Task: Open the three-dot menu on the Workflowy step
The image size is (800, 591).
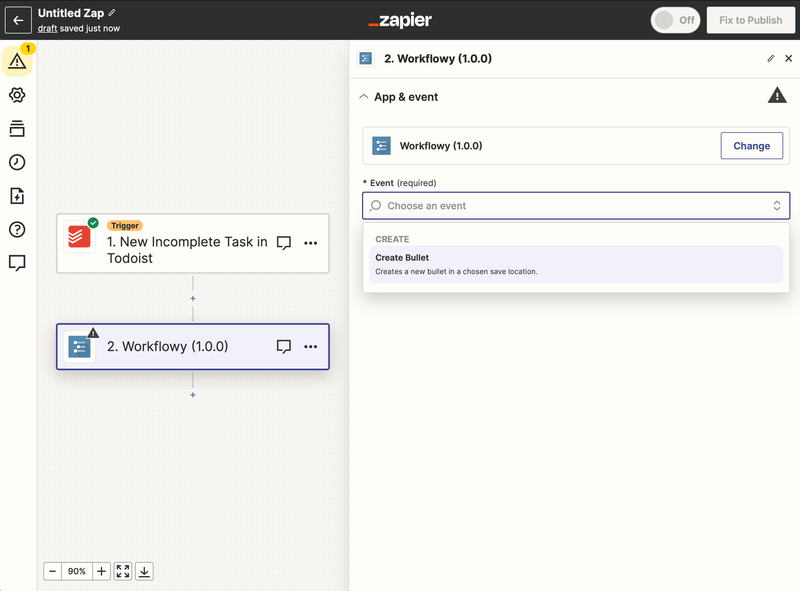Action: coord(312,346)
